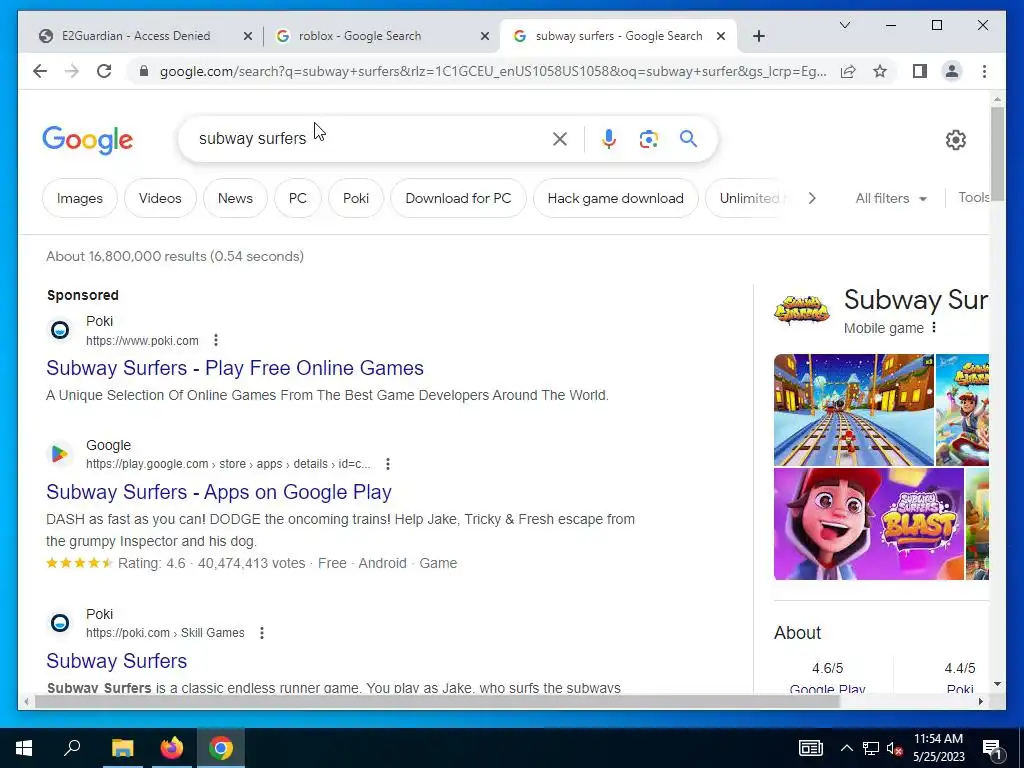Click the Chrome taskbar icon
Image resolution: width=1024 pixels, height=768 pixels.
(x=221, y=748)
